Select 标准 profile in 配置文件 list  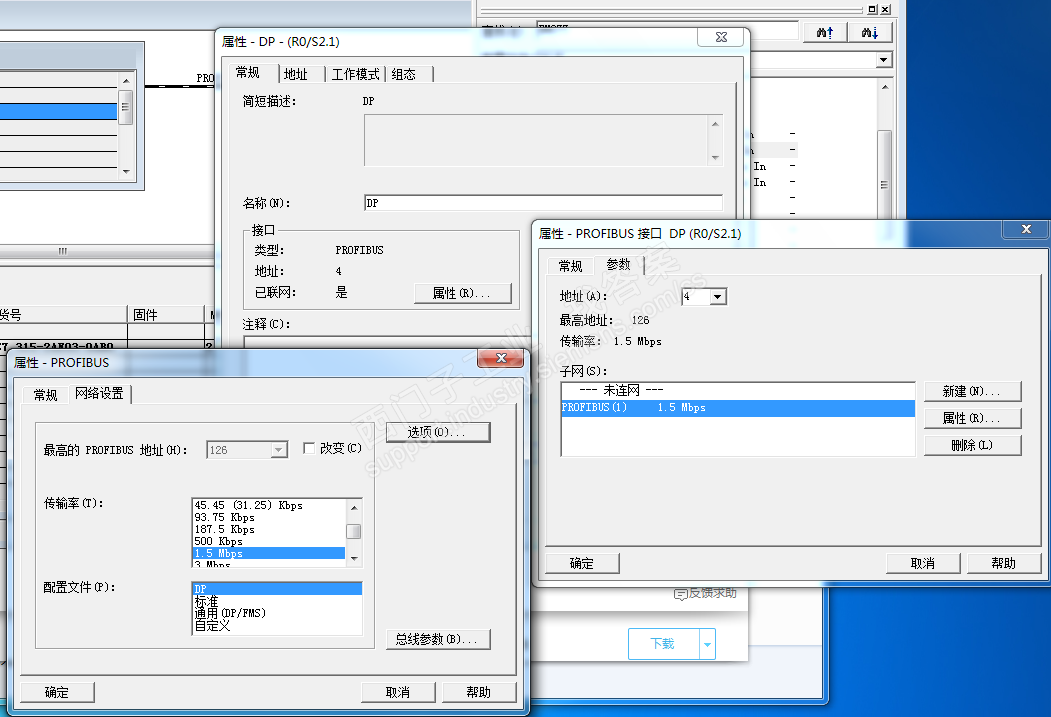[277, 601]
